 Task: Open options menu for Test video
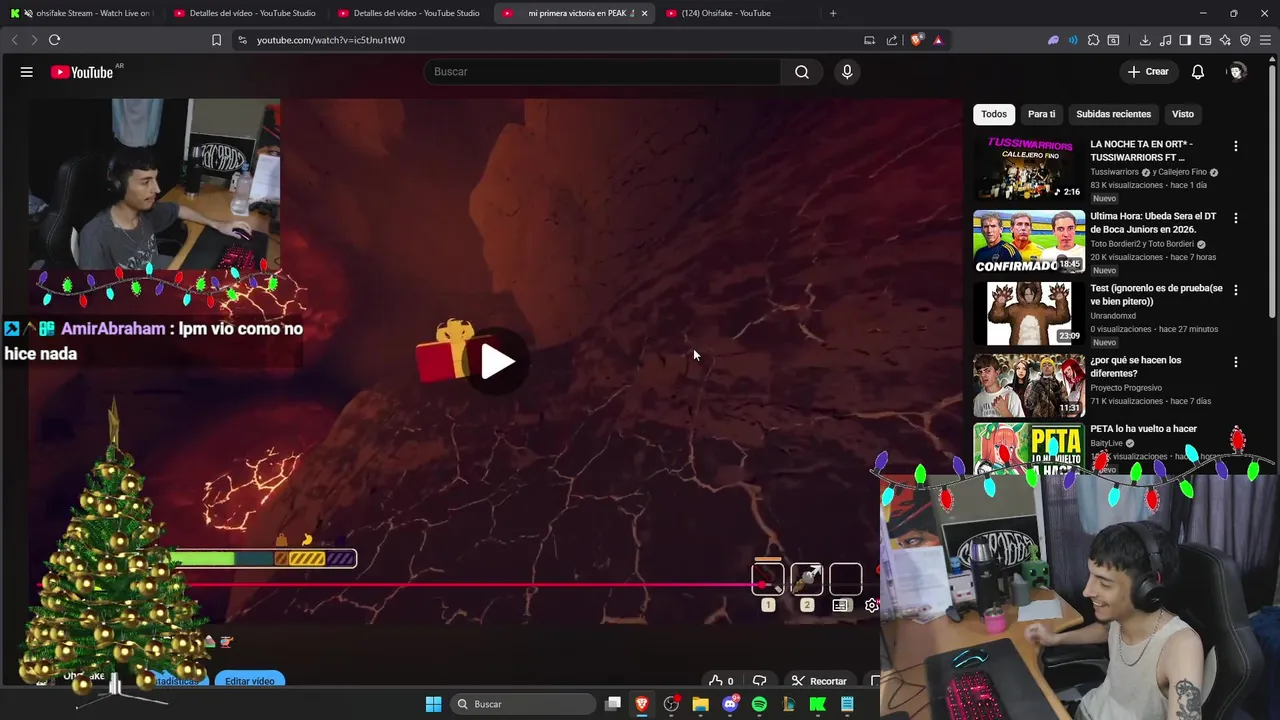point(1235,290)
